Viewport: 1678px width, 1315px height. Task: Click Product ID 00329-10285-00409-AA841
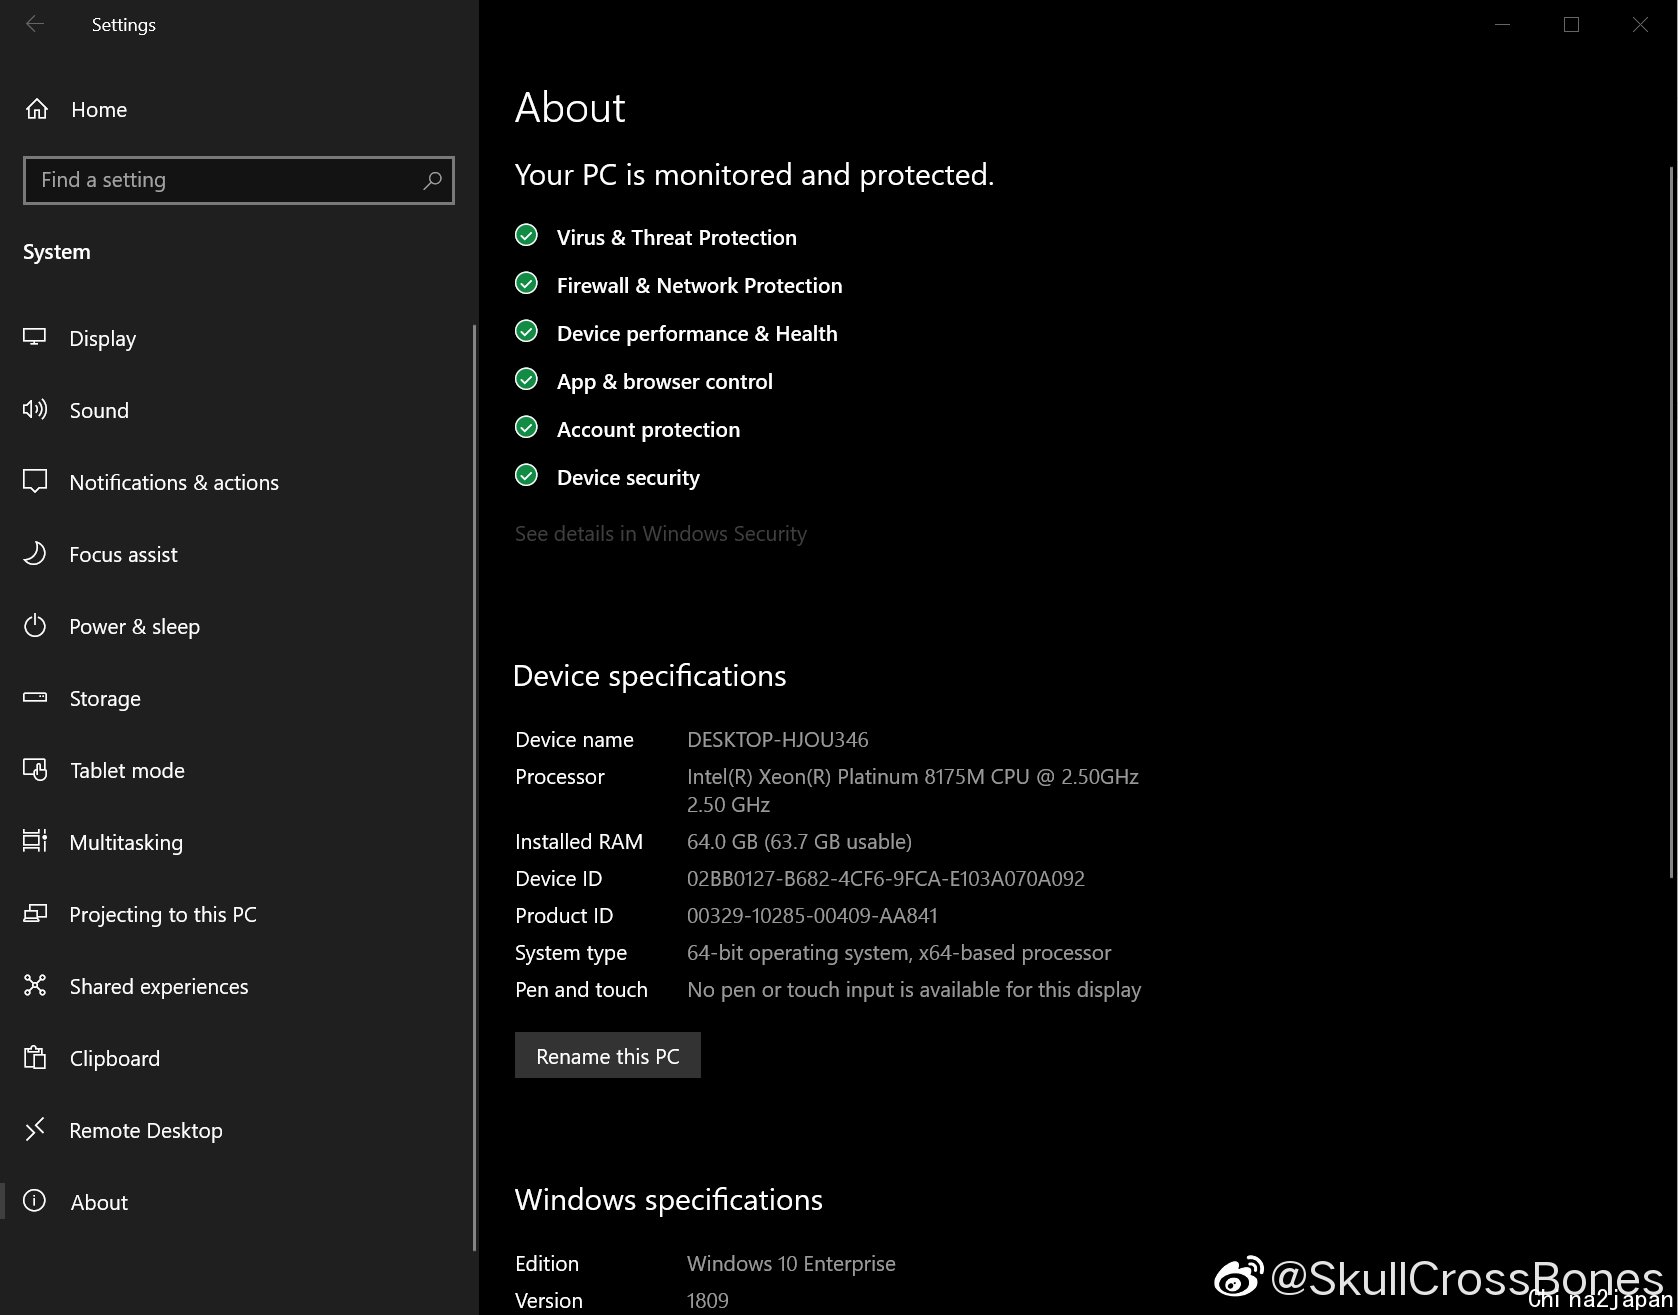pos(812,916)
